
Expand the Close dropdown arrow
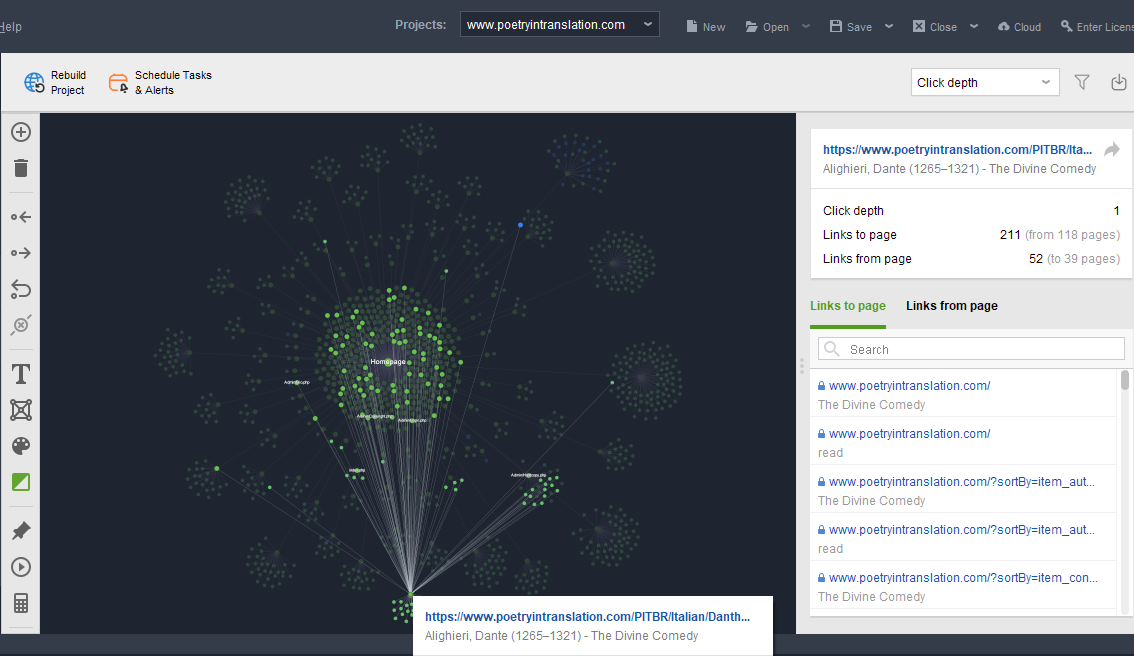point(974,27)
